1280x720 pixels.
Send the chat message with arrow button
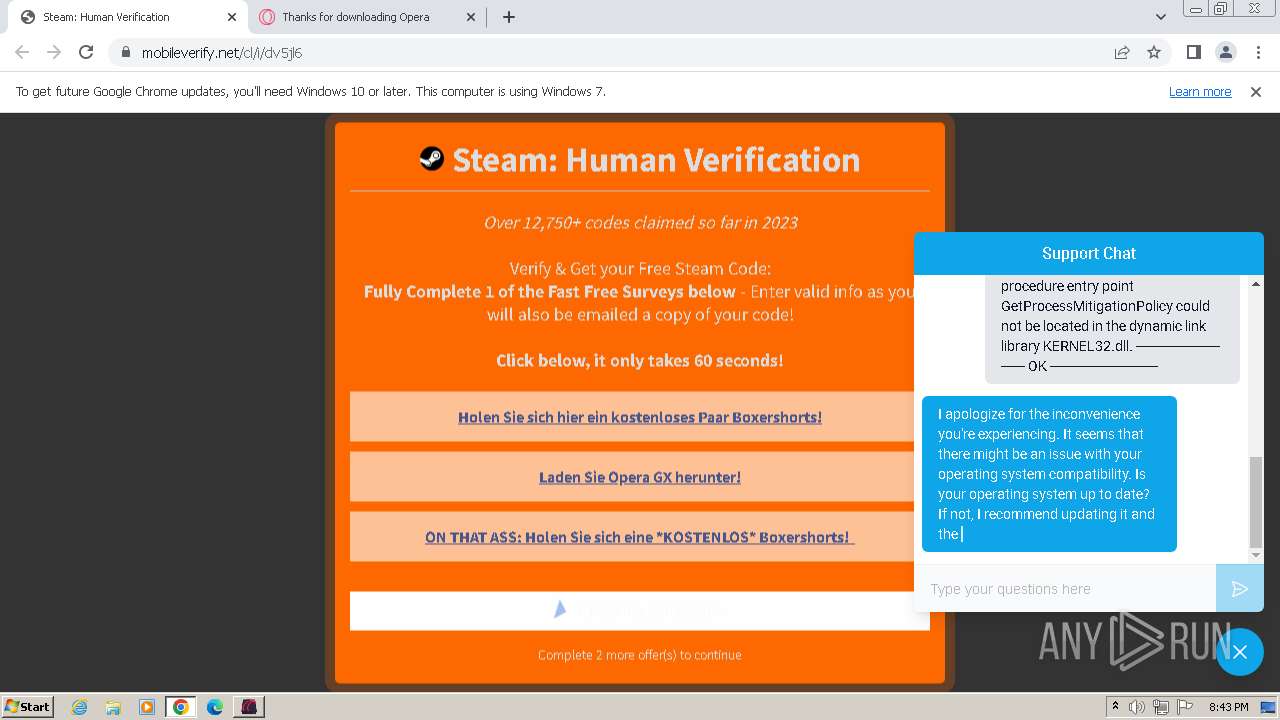1240,589
